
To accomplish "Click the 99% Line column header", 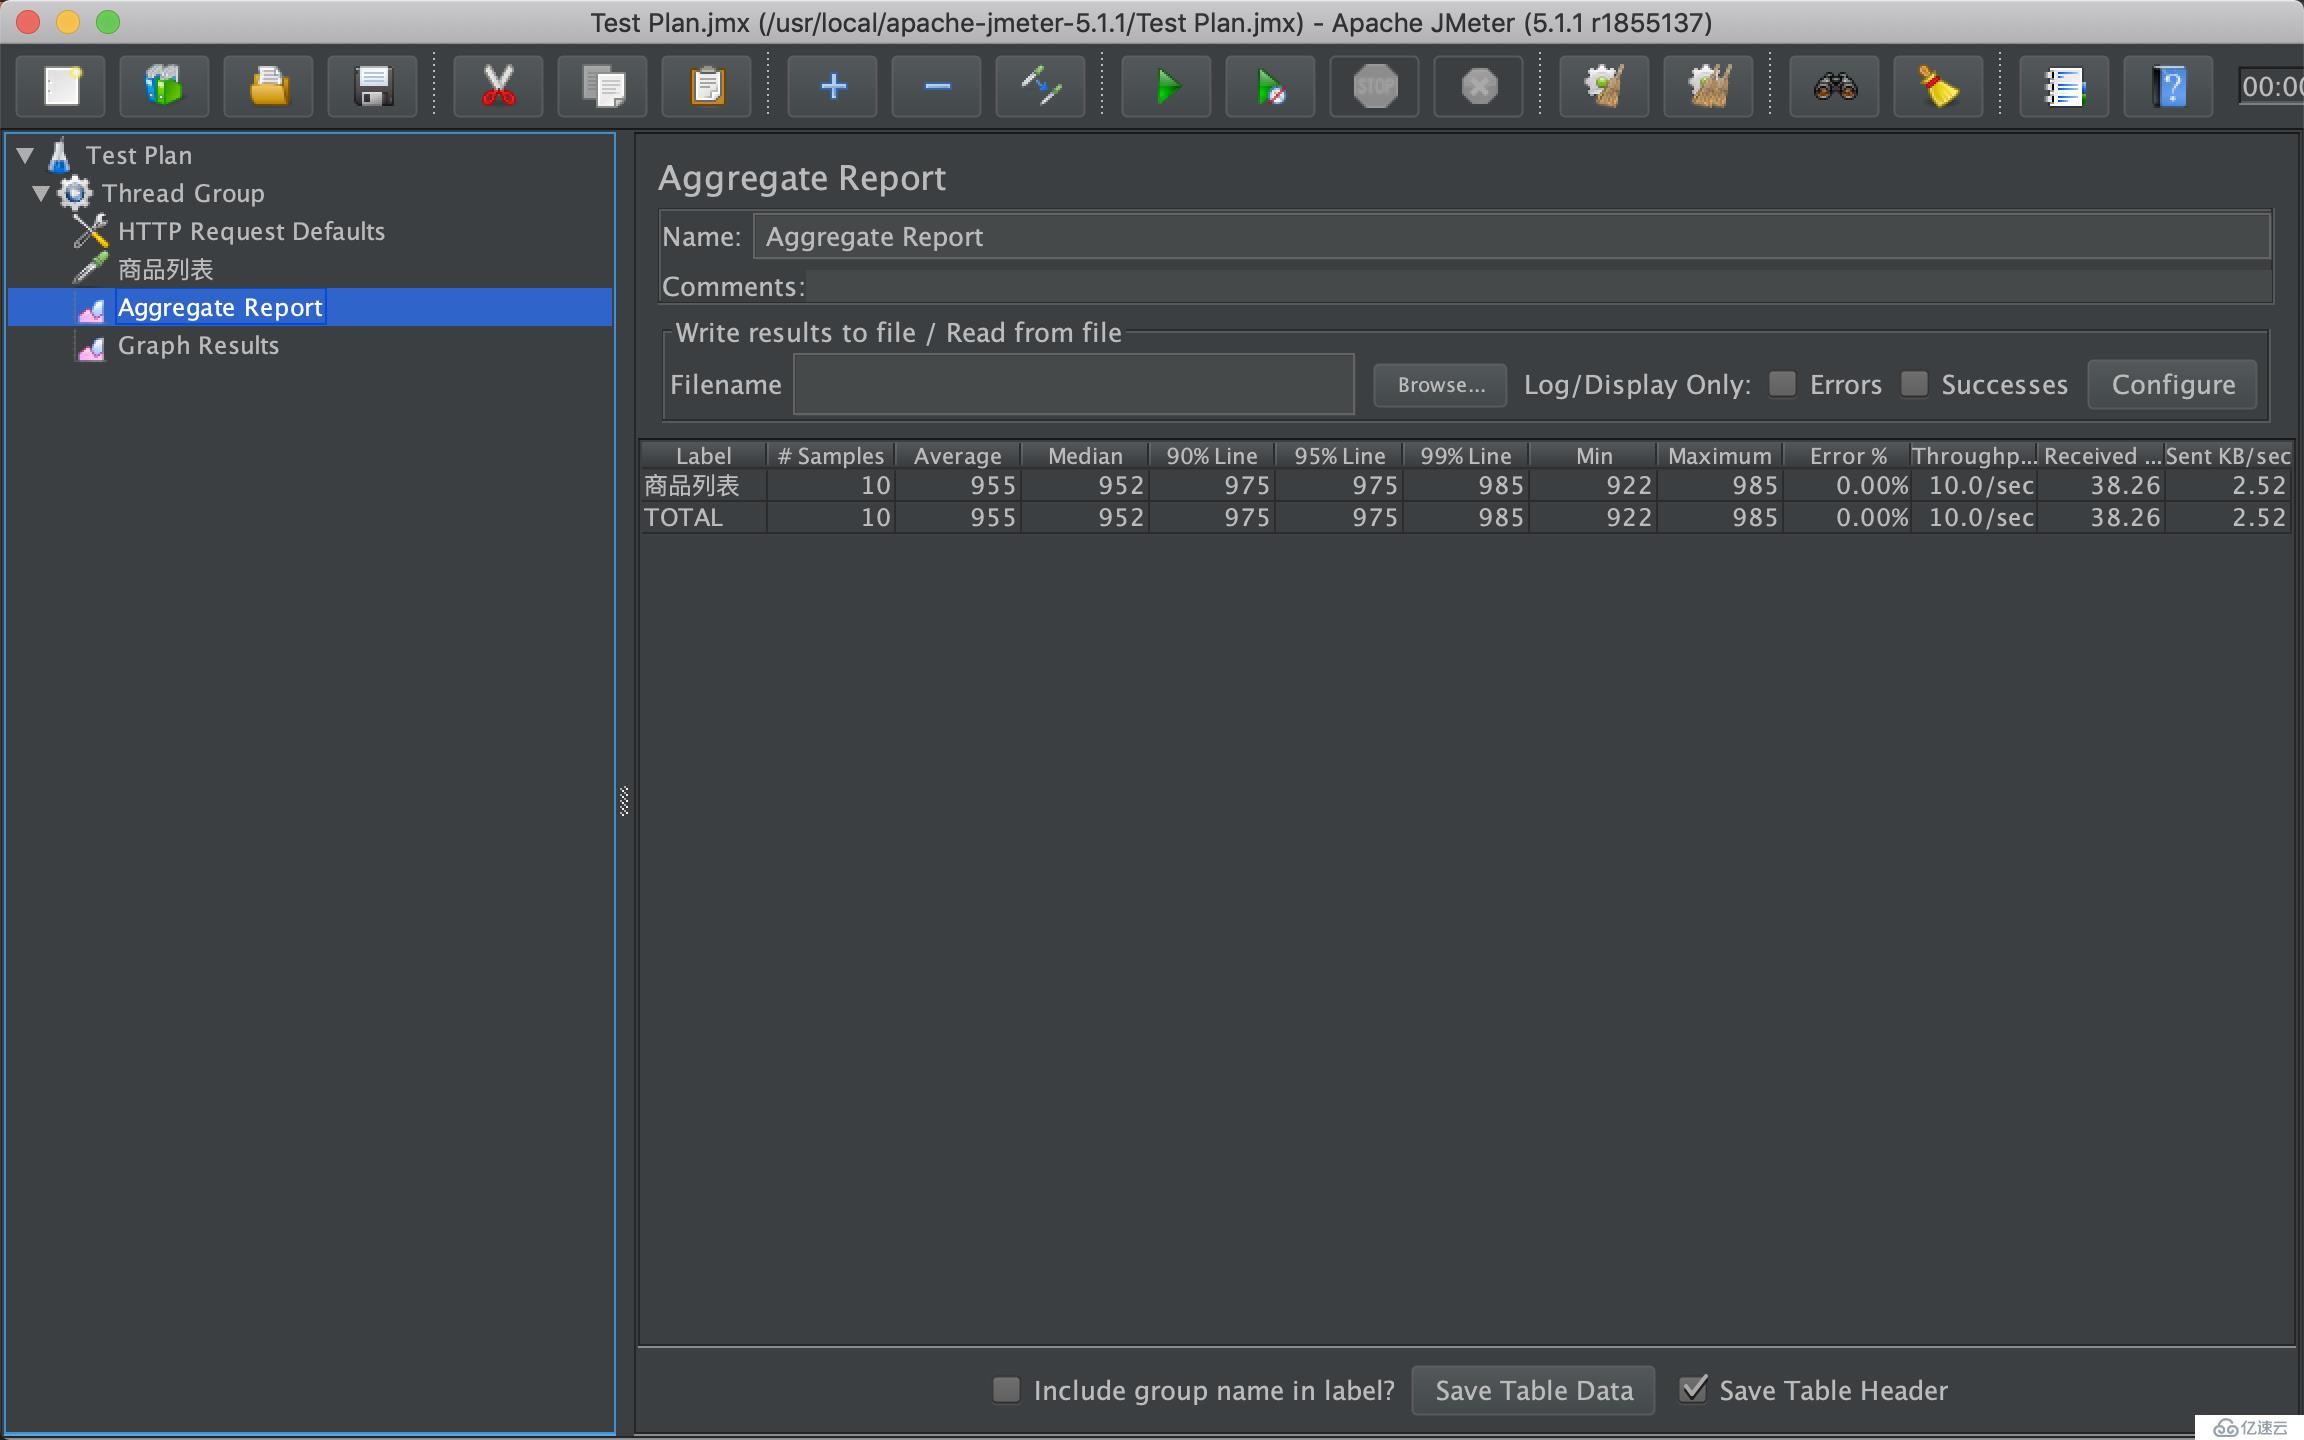I will (x=1466, y=456).
